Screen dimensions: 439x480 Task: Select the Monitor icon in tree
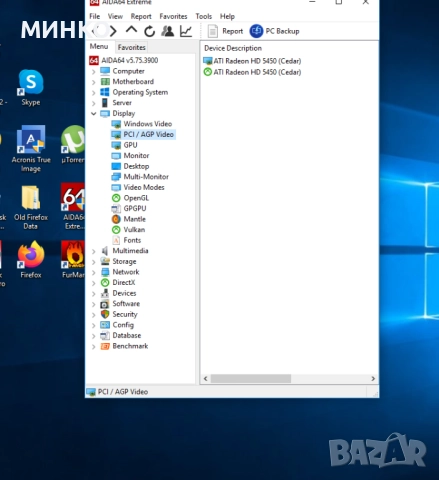(x=116, y=156)
